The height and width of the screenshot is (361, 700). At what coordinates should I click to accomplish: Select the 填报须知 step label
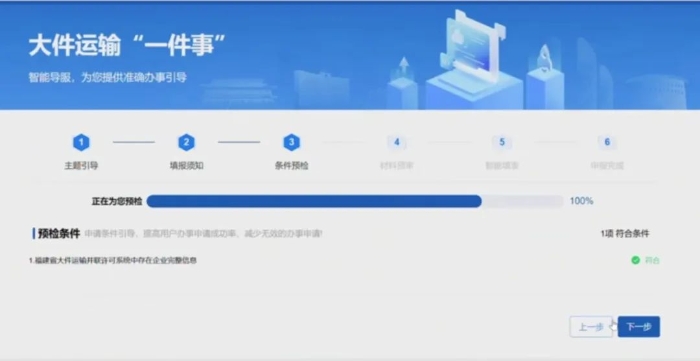[187, 166]
